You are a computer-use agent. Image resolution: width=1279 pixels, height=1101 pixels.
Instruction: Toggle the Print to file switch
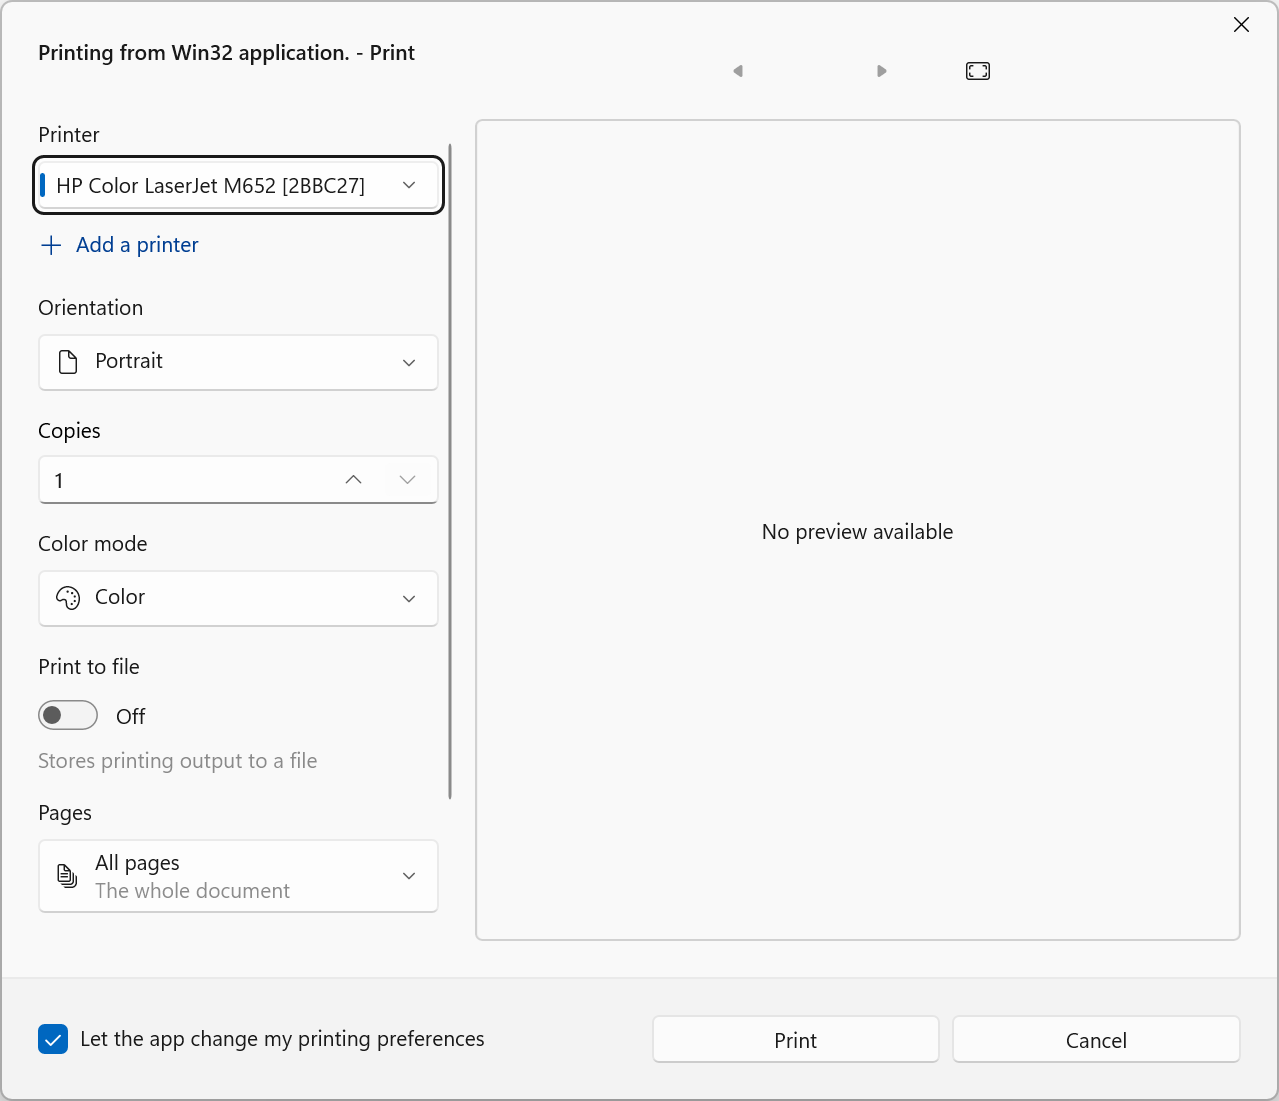[x=68, y=716]
